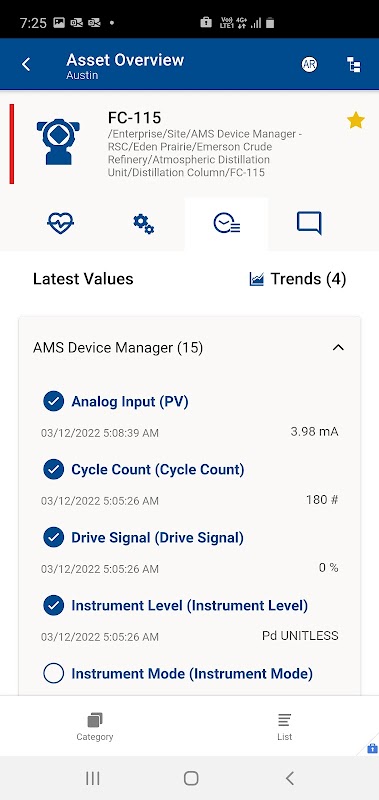Tap Austin subtitle in header
The image size is (379, 800).
82,75
